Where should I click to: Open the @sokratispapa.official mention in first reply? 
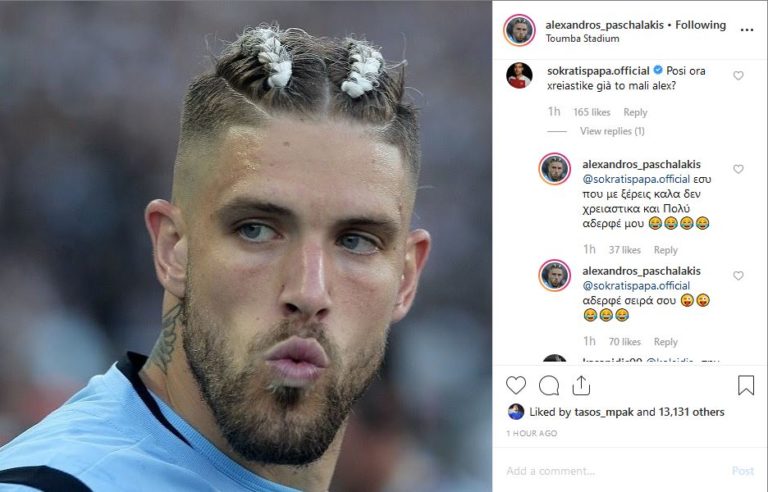coord(636,179)
